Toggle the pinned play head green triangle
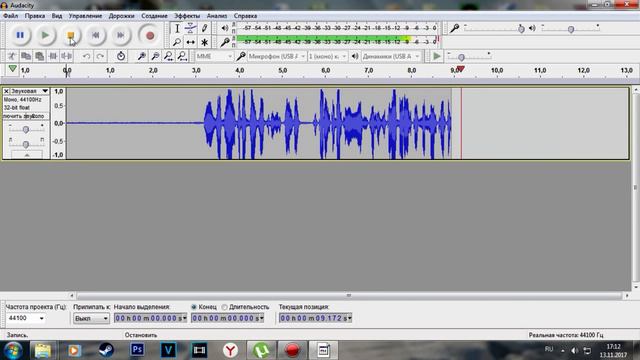640x360 pixels. click(x=13, y=69)
